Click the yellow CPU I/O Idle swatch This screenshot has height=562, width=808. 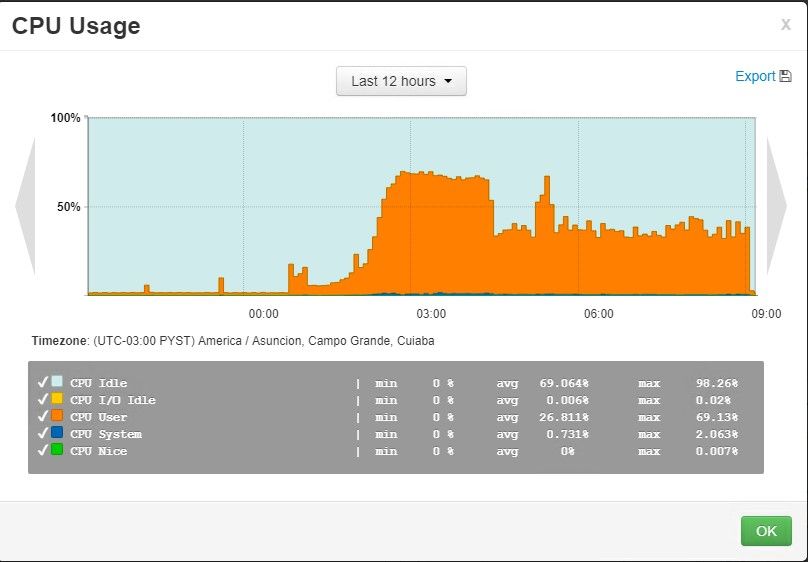tap(57, 398)
